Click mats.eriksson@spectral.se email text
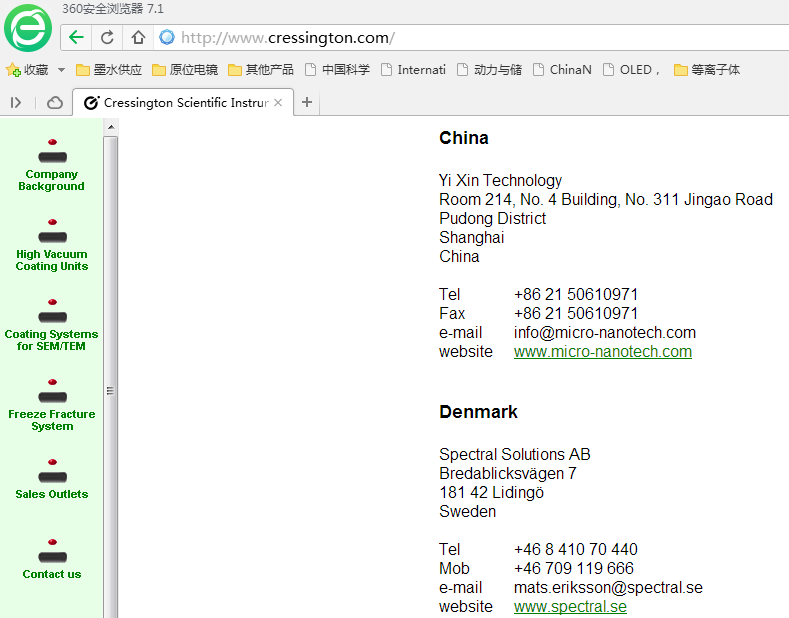The height and width of the screenshot is (618, 789). click(608, 587)
